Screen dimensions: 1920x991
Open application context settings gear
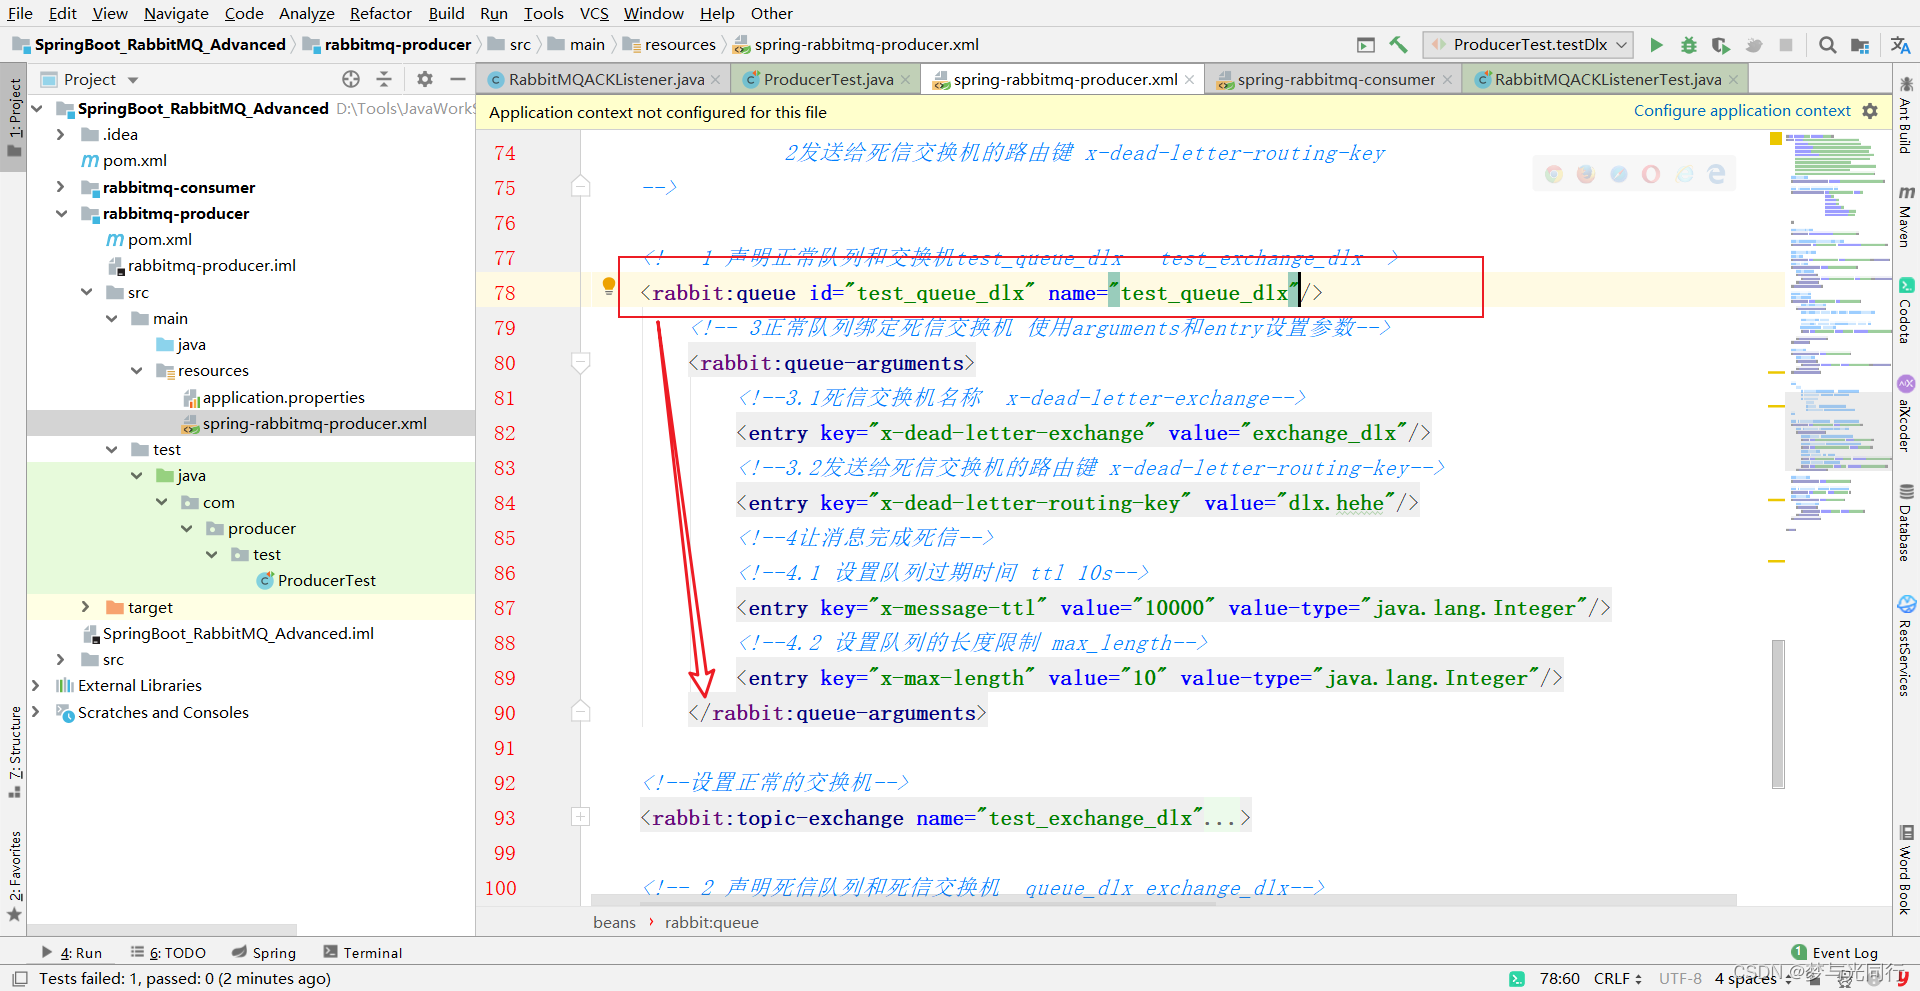tap(1870, 111)
